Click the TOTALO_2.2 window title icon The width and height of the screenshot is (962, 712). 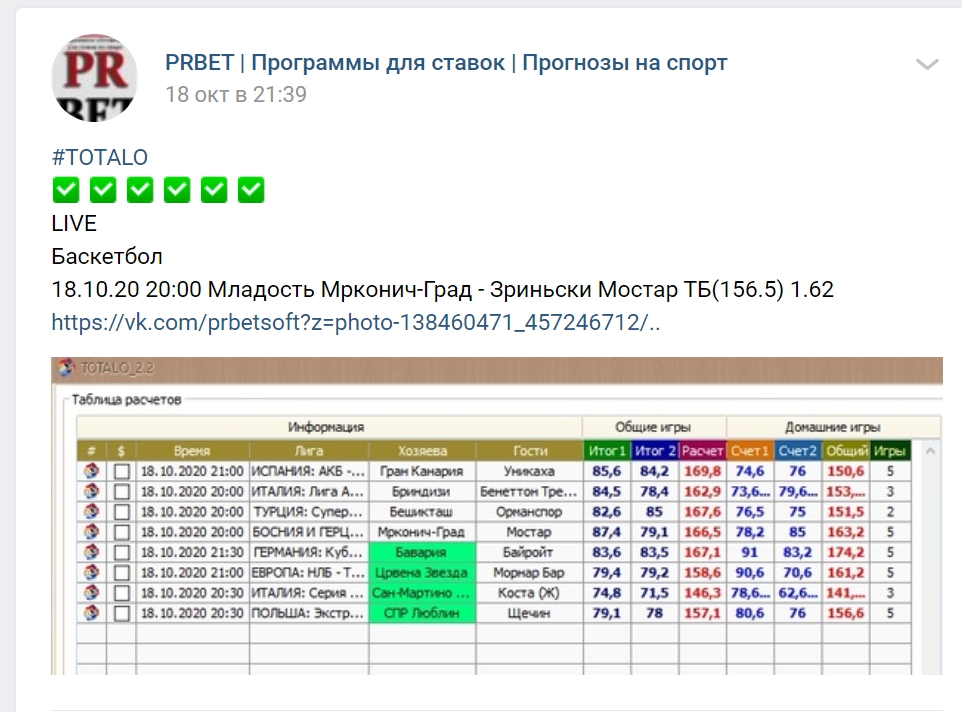(67, 368)
